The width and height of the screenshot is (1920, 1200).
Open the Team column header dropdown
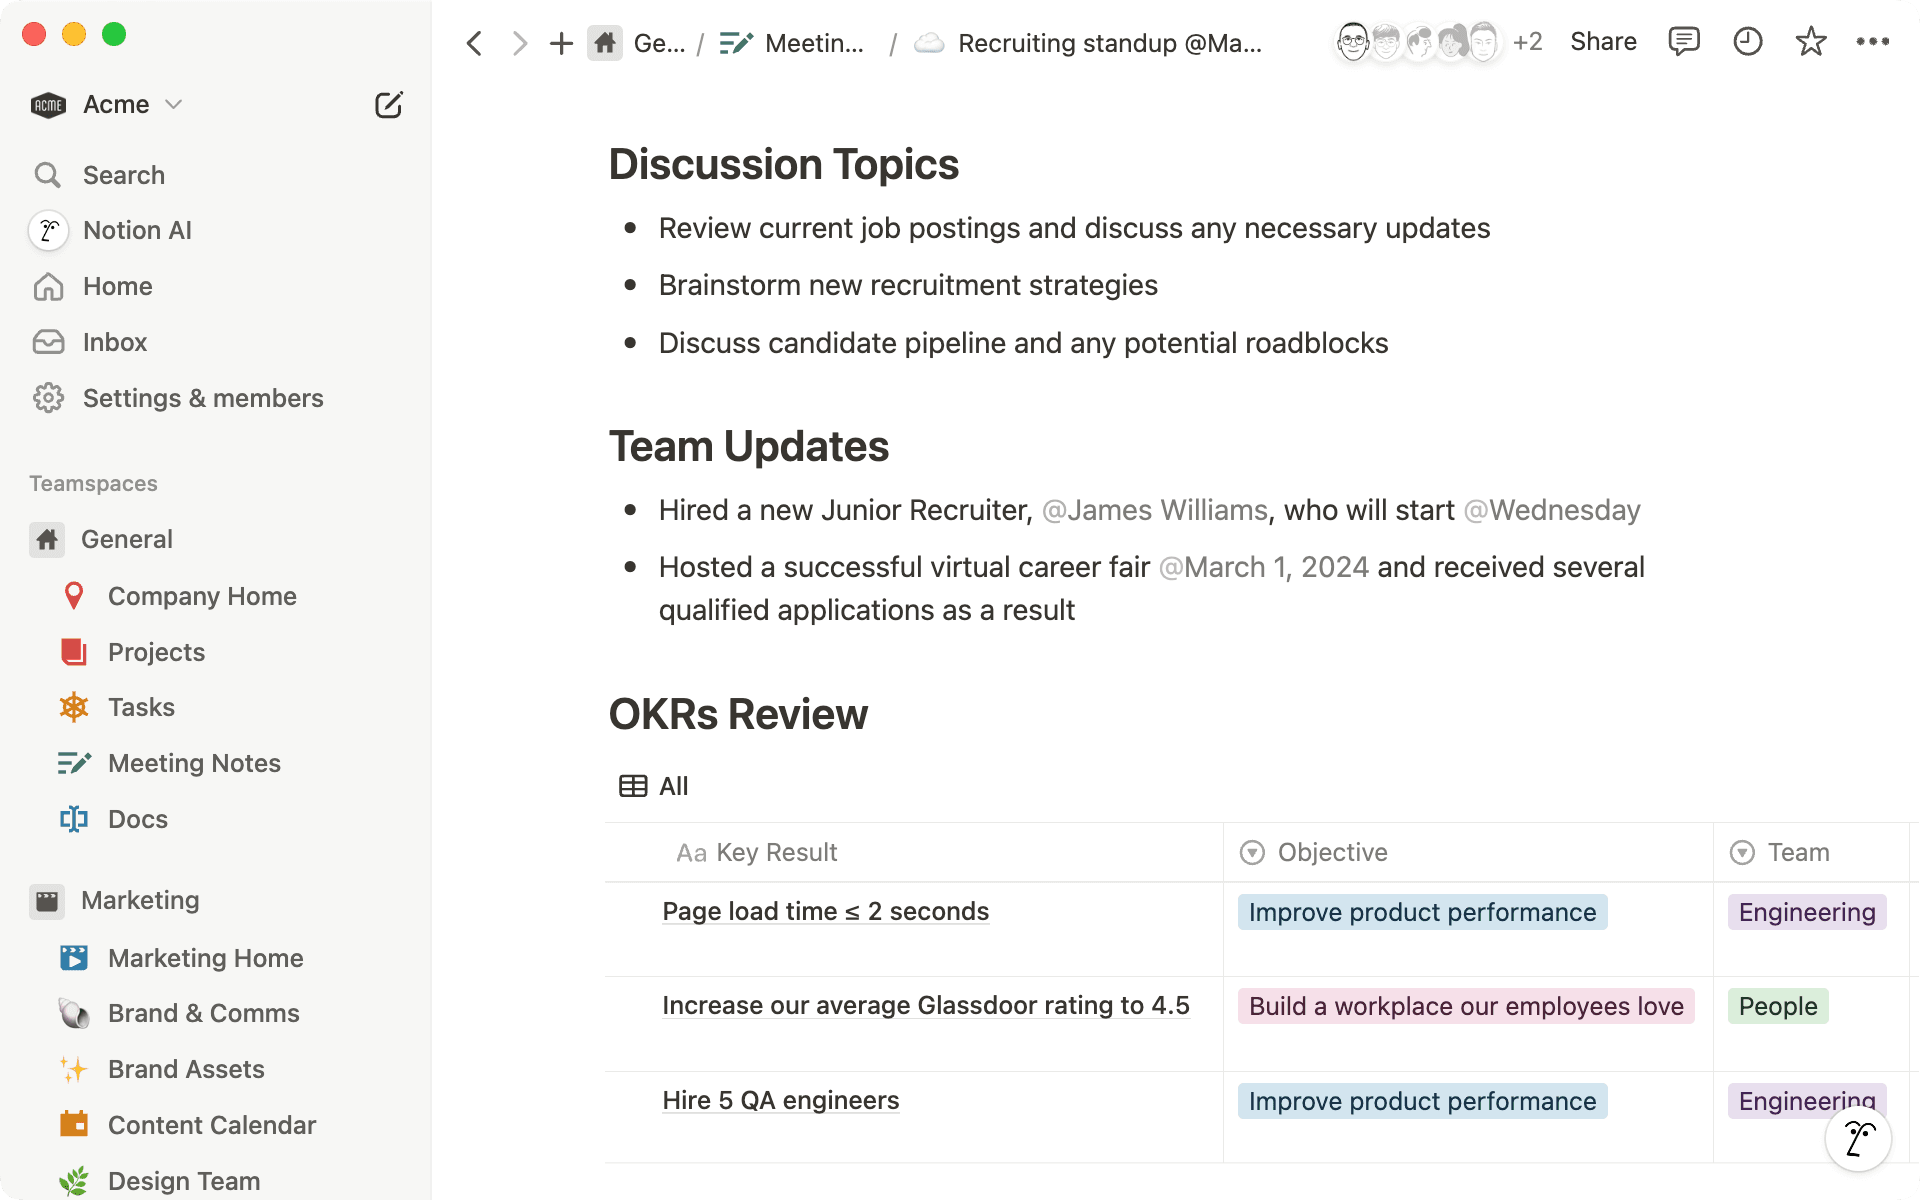[1741, 852]
